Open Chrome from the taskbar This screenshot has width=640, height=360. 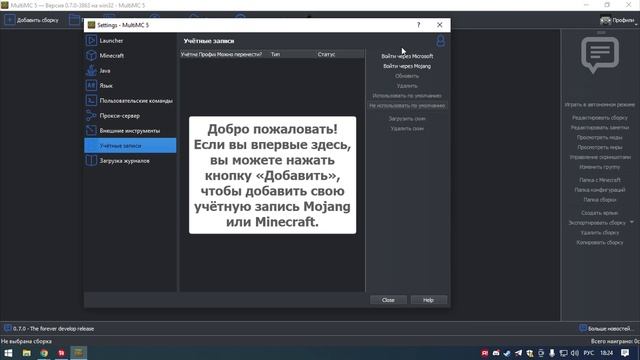tap(44, 353)
